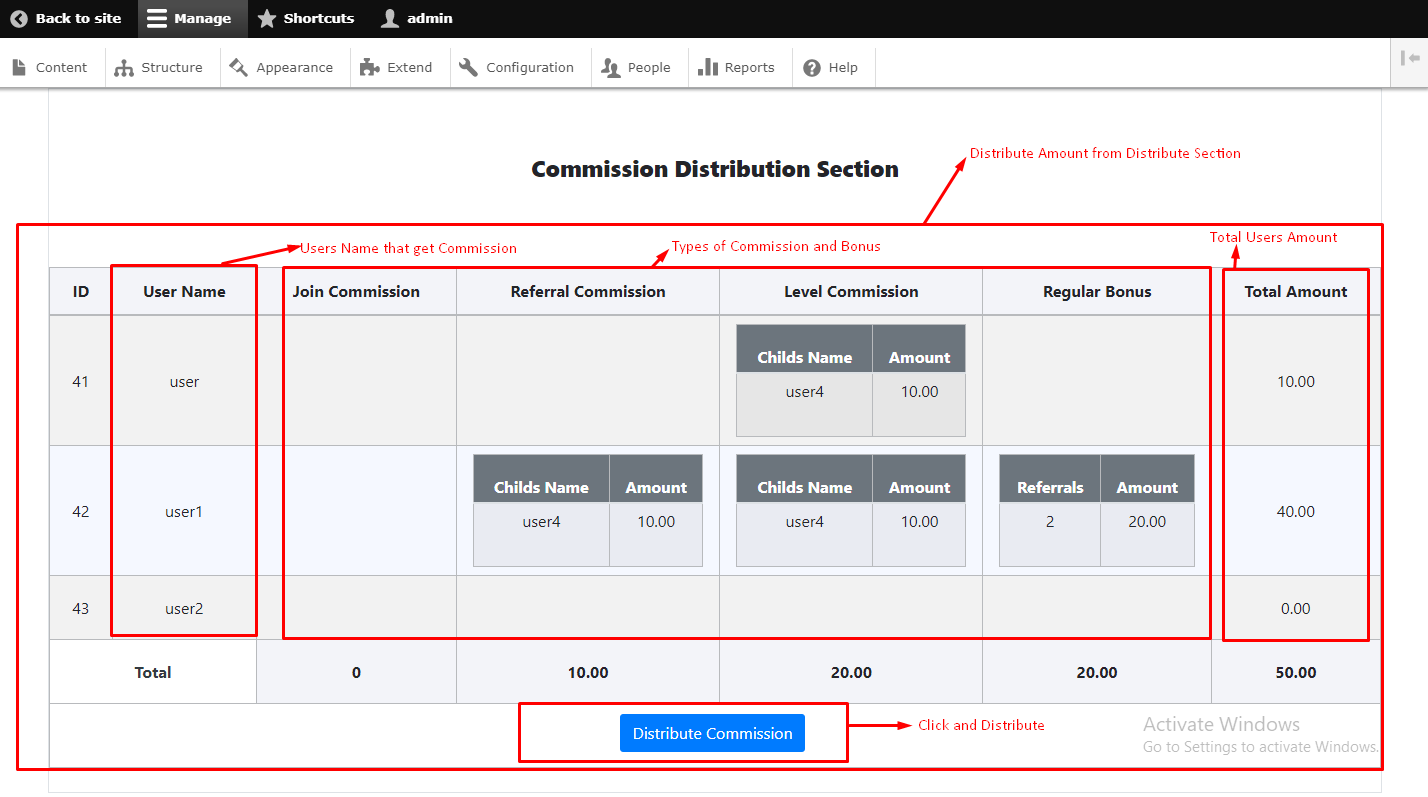Click the Back to site arrow icon
Screen dimensions: 1428x797
click(x=19, y=19)
